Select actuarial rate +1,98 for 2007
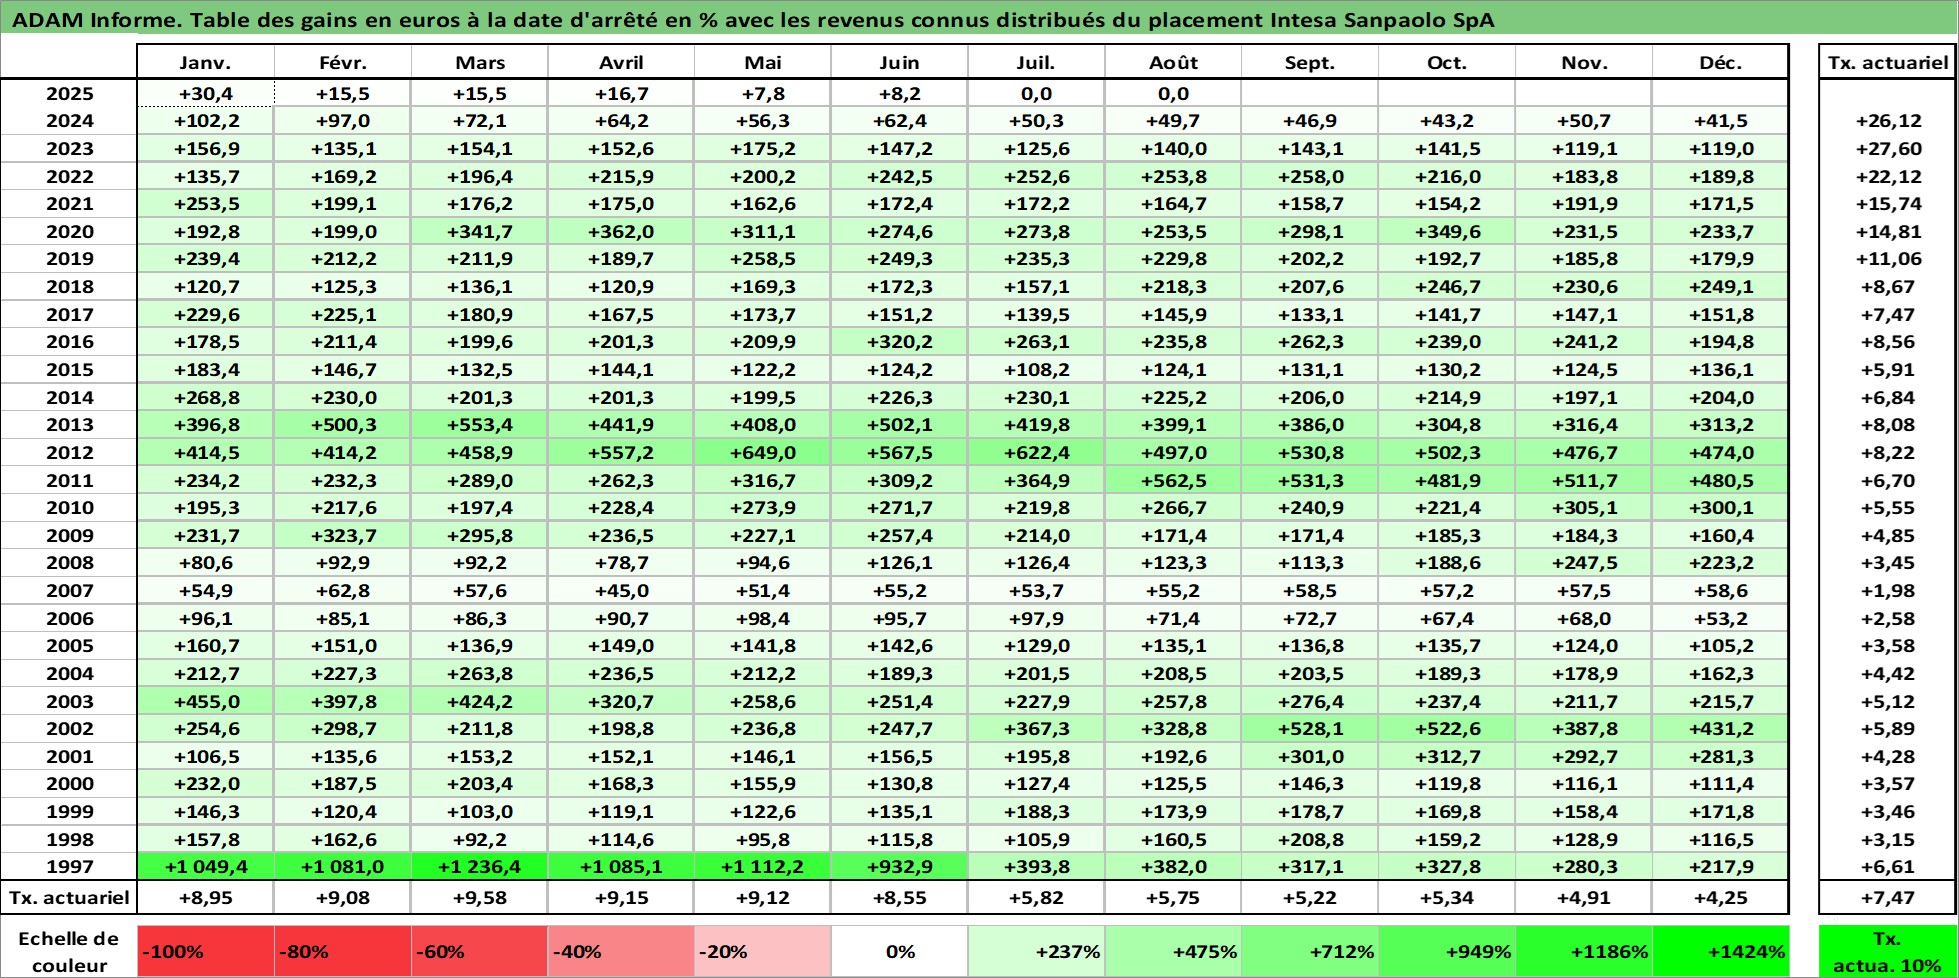Viewport: 1959px width, 978px height. coord(1888,590)
